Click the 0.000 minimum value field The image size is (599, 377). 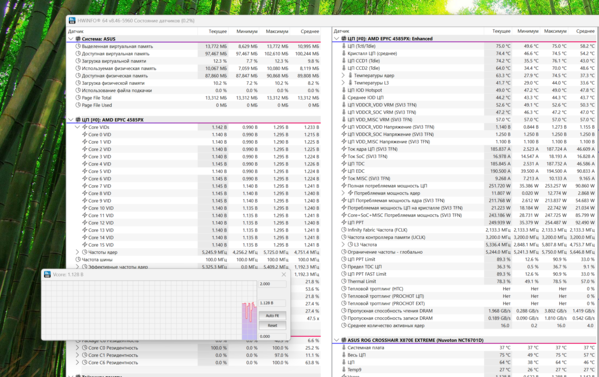coord(272,336)
